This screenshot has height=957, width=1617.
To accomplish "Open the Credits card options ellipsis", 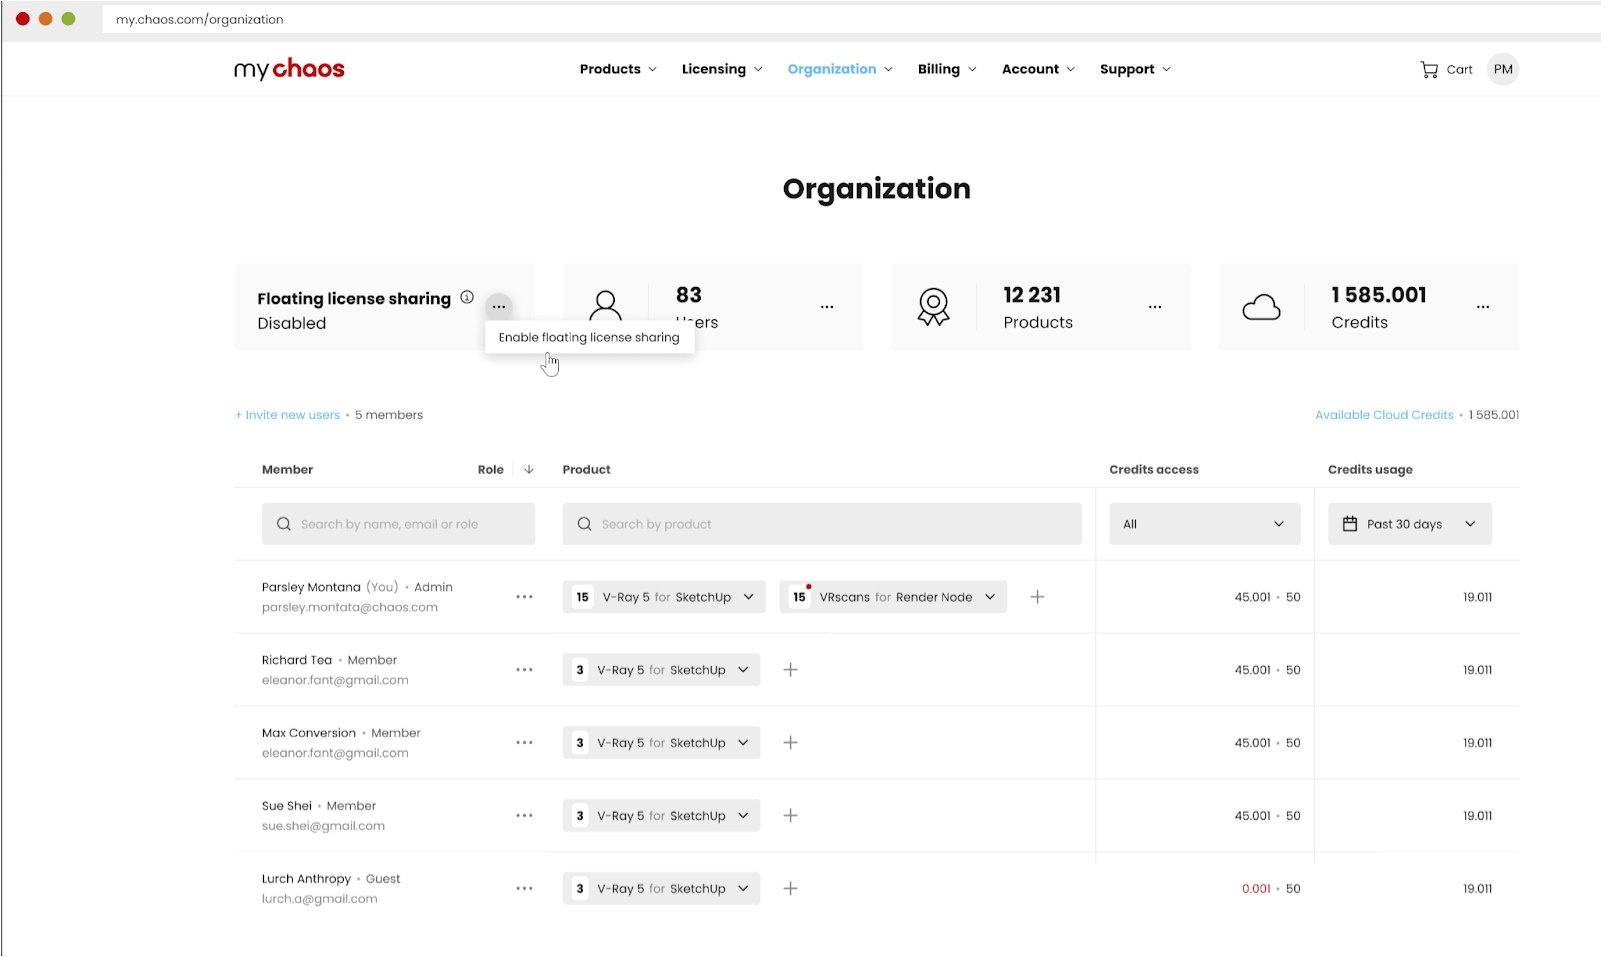I will tap(1483, 307).
